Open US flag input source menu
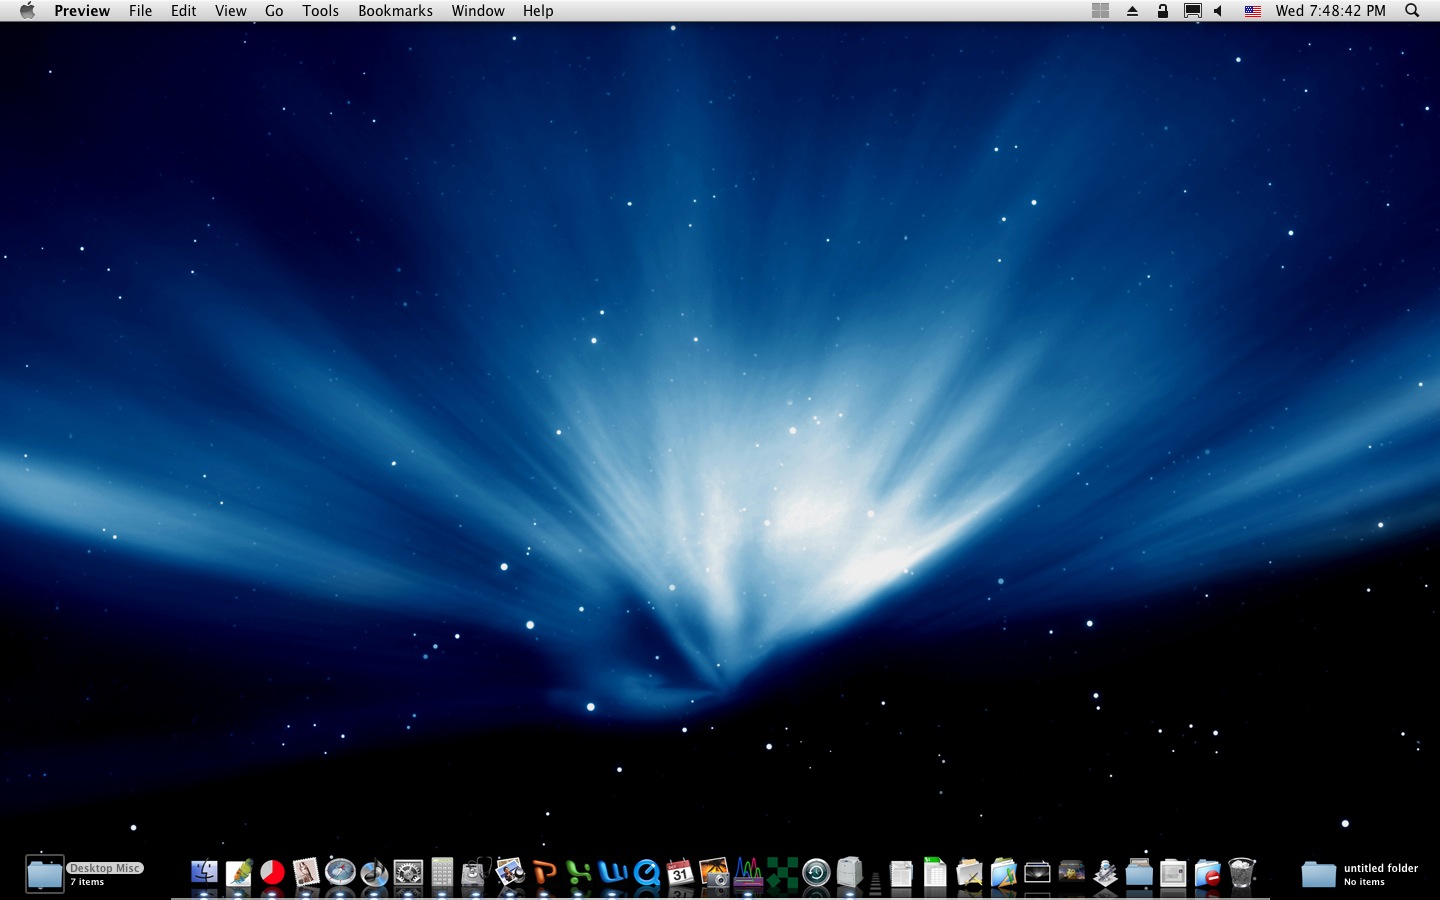The width and height of the screenshot is (1440, 900). [x=1252, y=11]
